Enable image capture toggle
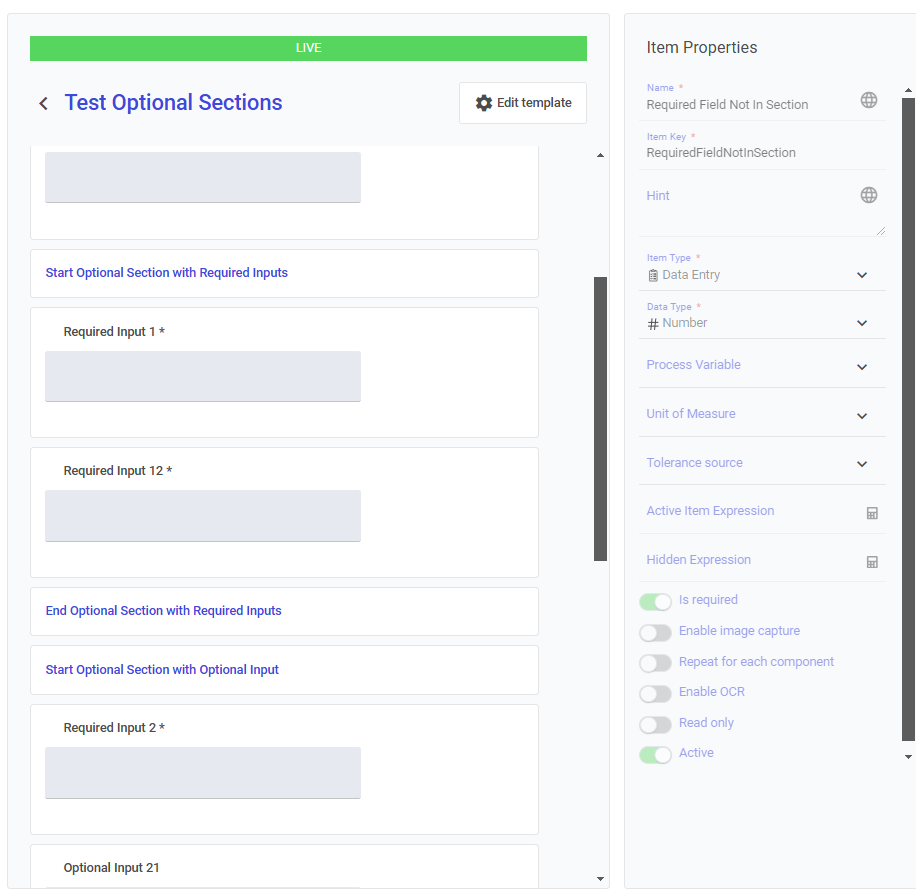 (655, 632)
